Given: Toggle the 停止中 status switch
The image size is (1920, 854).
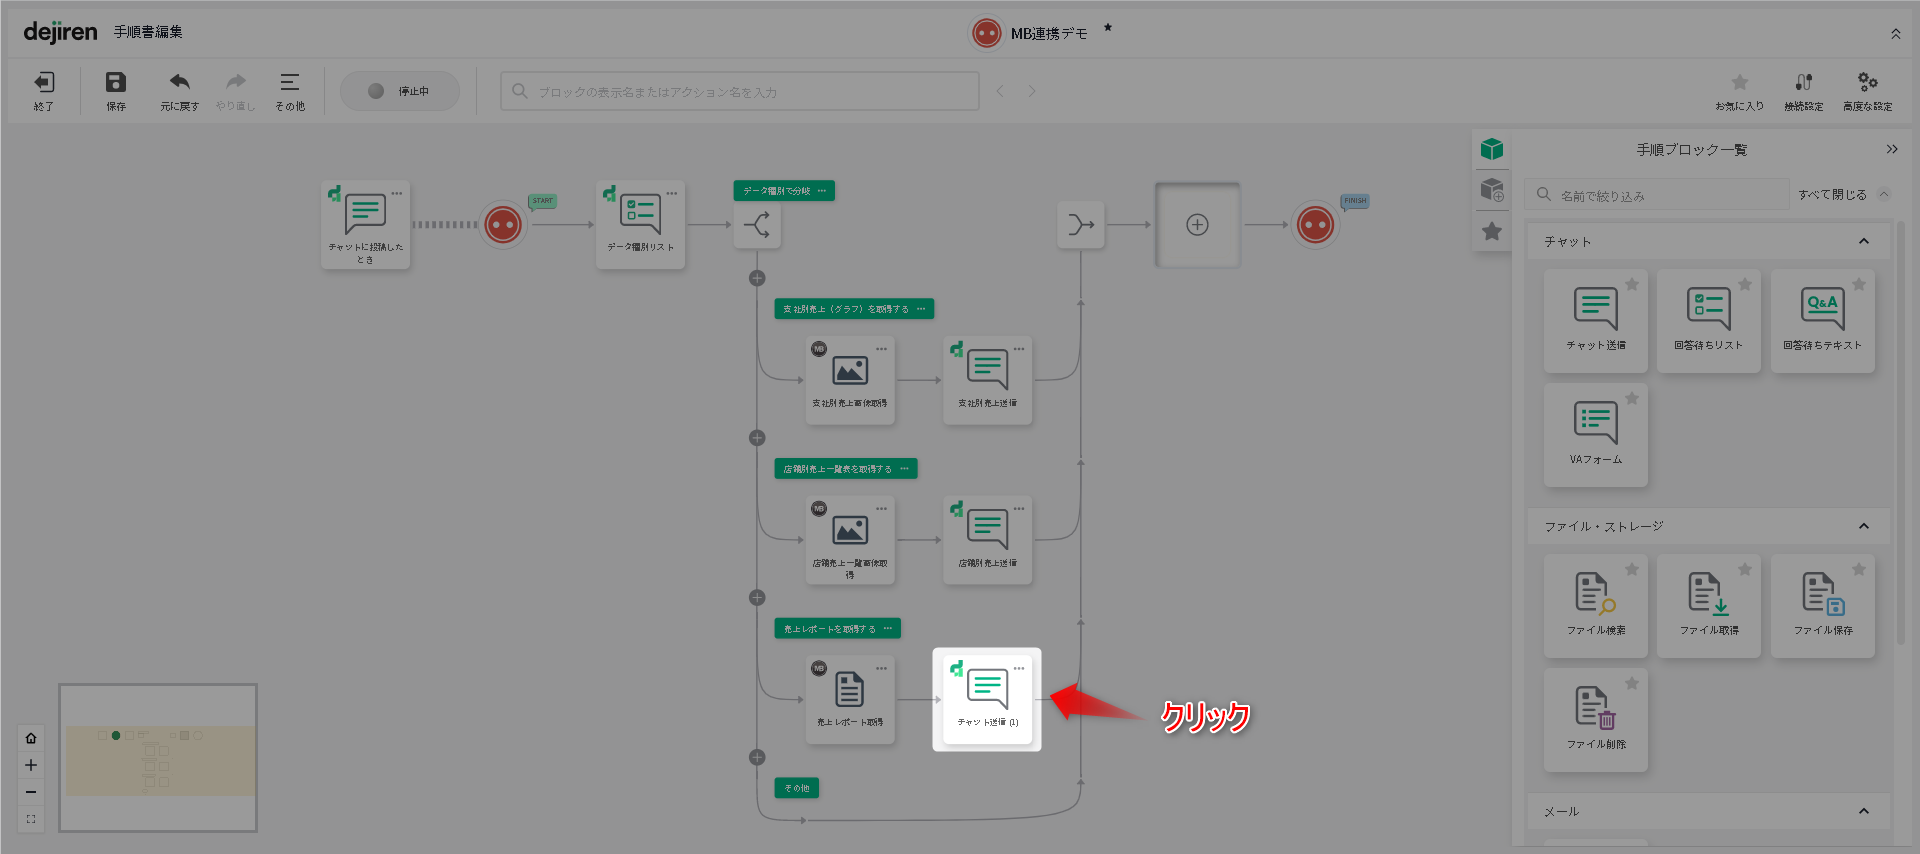Looking at the screenshot, I should 400,91.
